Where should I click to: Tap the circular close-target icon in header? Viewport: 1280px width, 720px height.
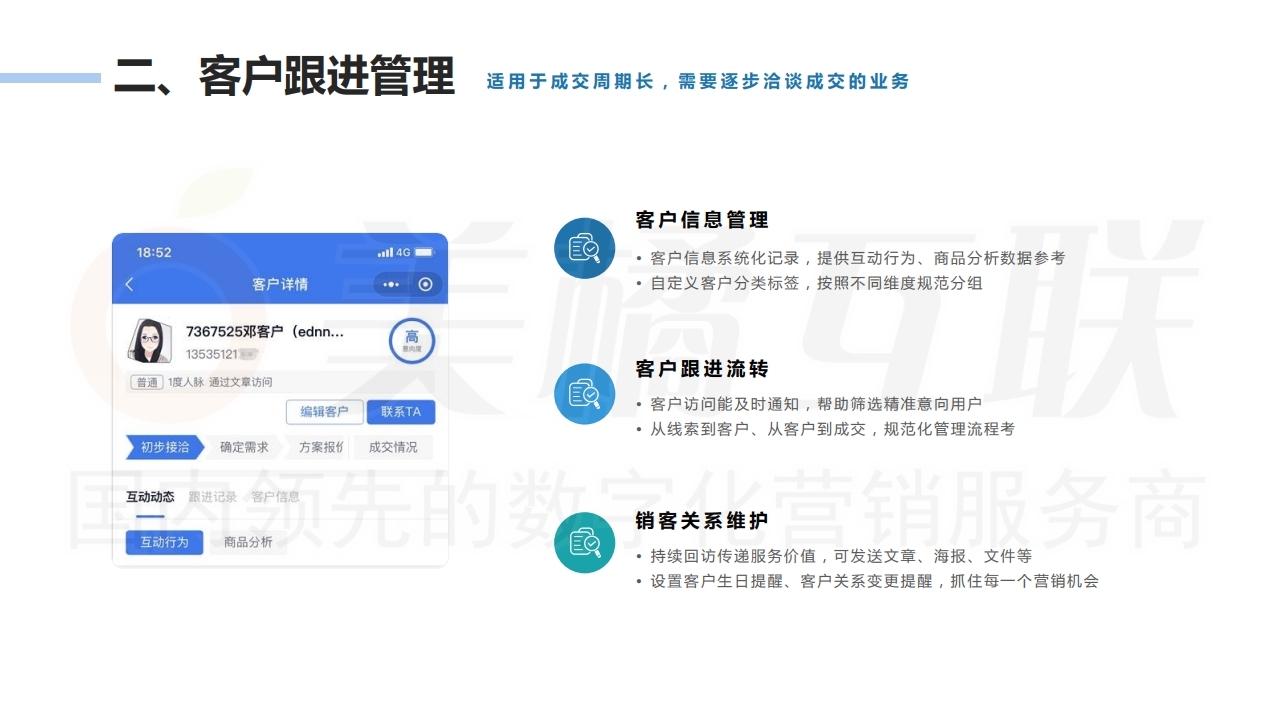[x=426, y=285]
